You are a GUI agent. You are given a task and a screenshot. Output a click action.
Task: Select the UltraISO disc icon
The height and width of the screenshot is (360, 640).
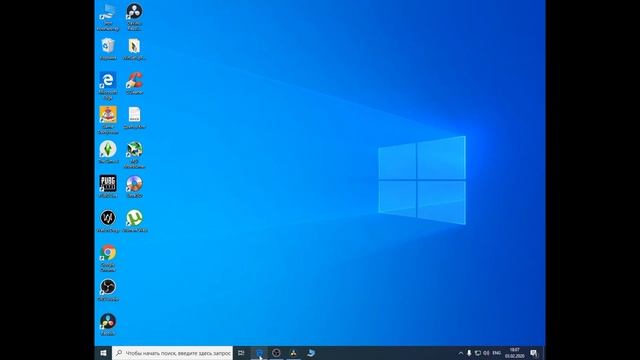click(x=134, y=187)
